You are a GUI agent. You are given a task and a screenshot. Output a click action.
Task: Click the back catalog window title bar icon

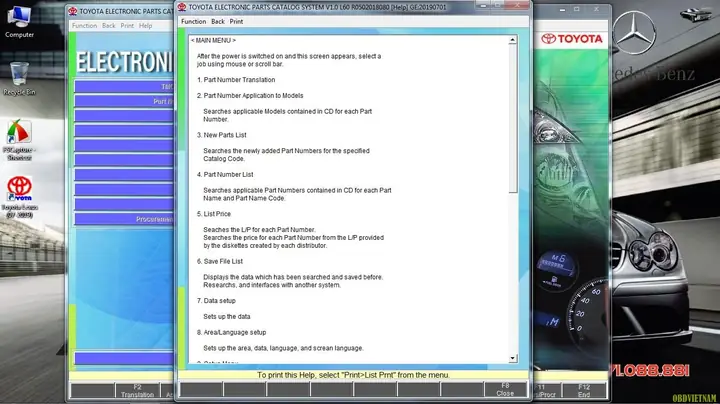click(73, 11)
